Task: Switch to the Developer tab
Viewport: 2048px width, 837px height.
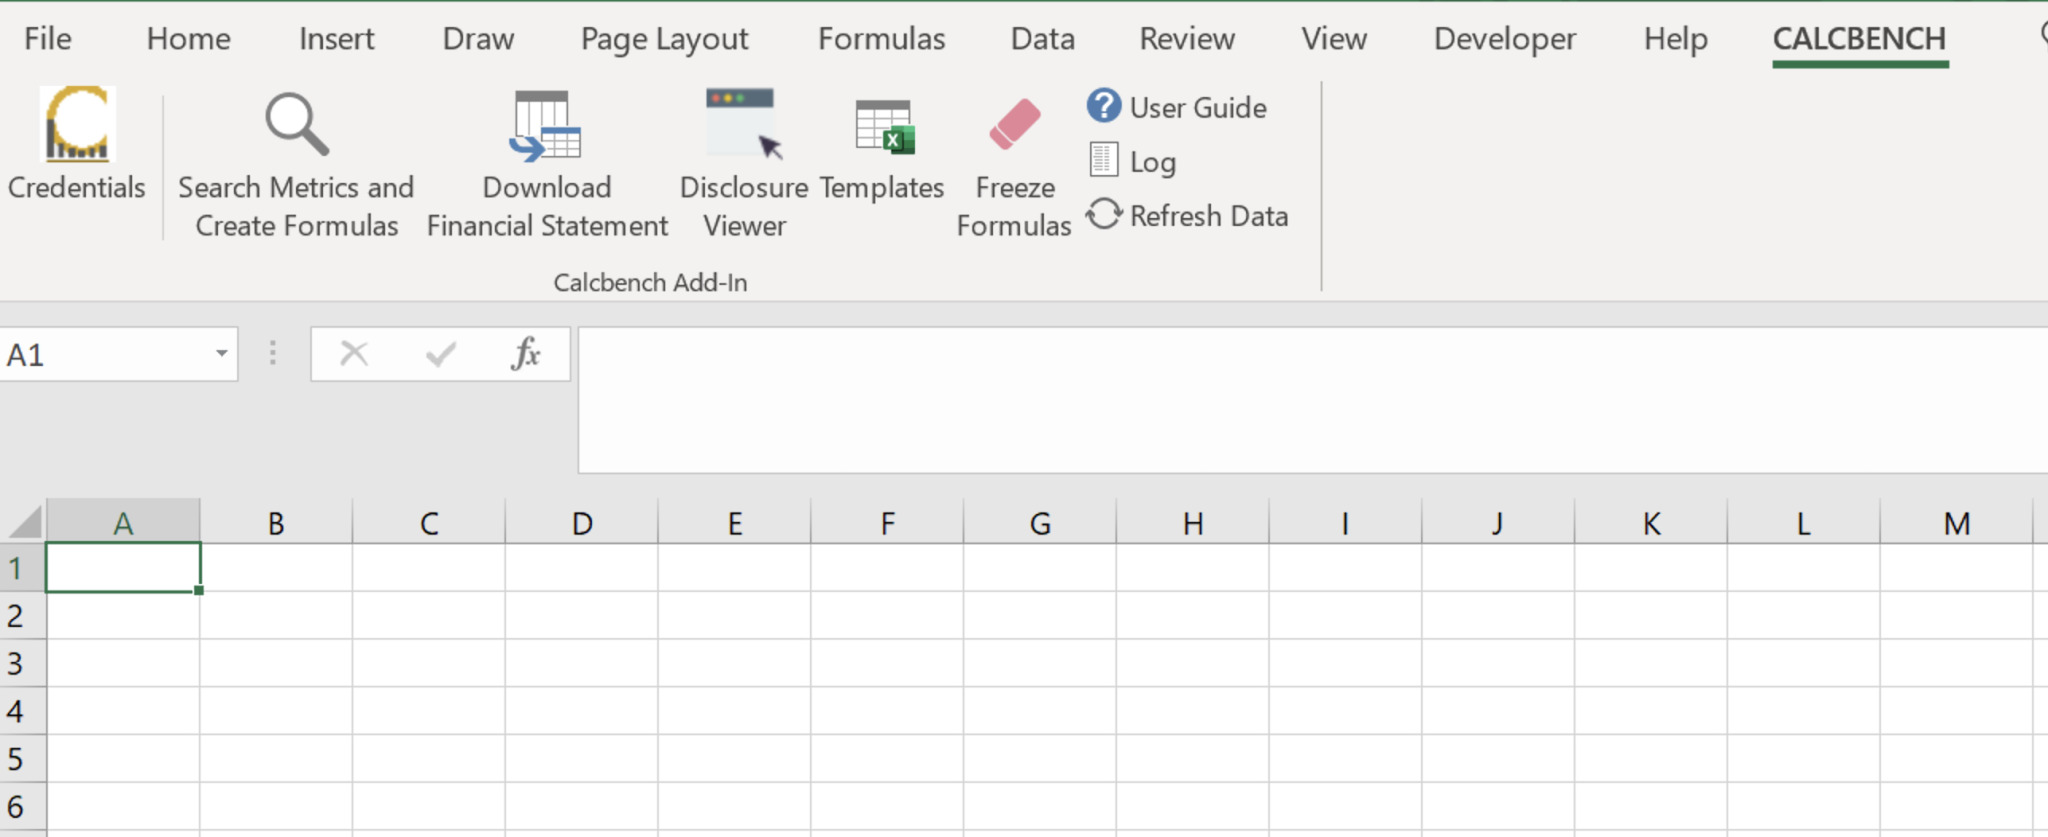Action: pyautogui.click(x=1504, y=39)
